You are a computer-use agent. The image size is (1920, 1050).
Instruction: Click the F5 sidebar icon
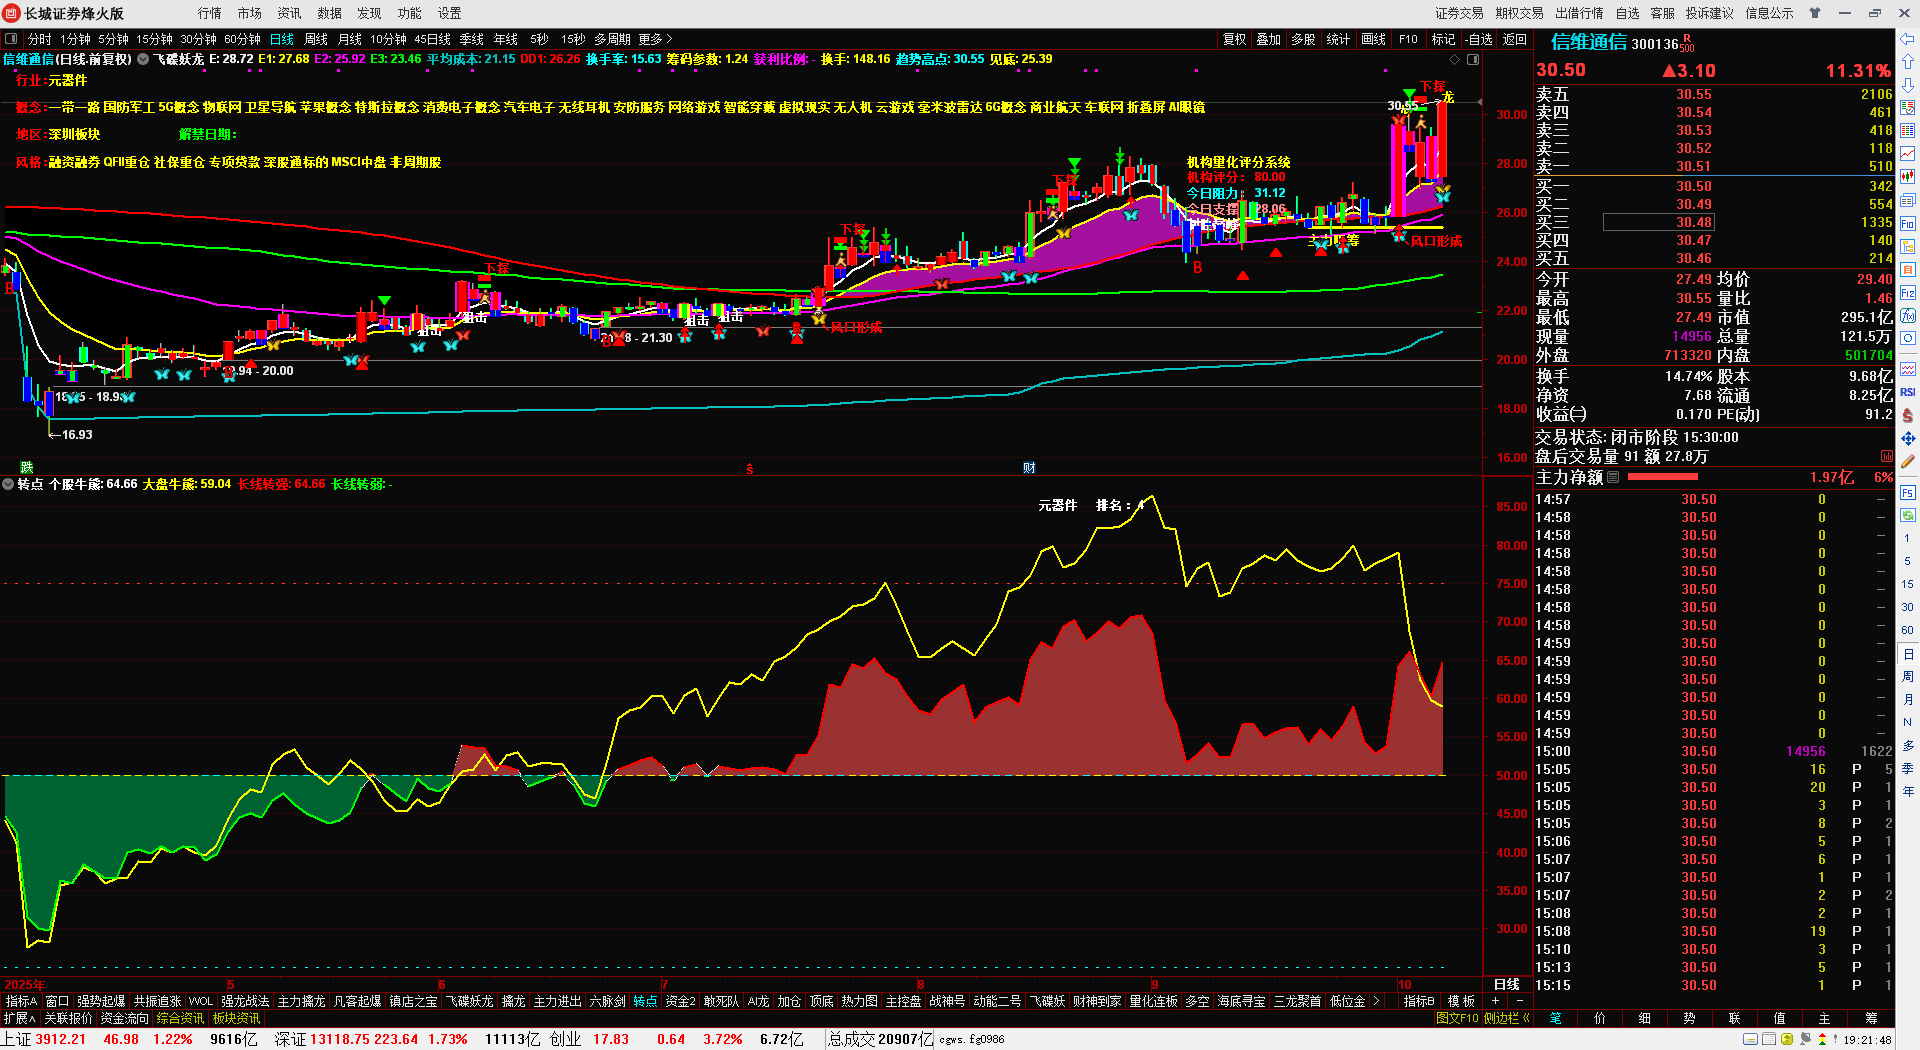click(1908, 493)
